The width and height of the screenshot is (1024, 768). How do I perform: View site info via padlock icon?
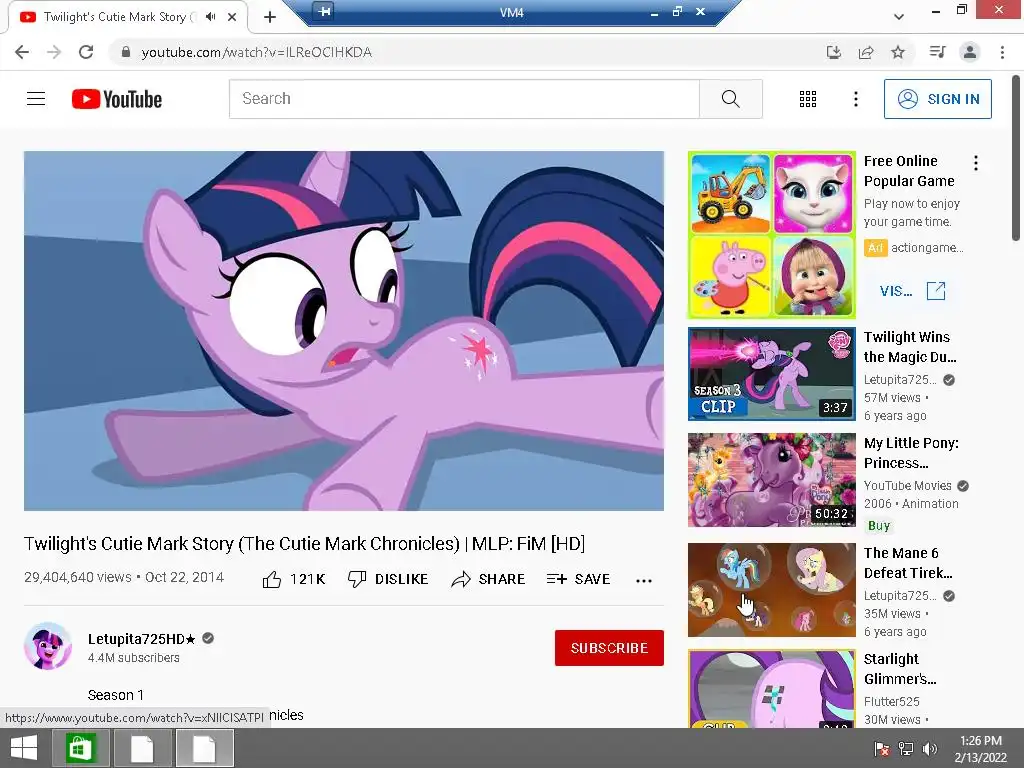pyautogui.click(x=126, y=52)
